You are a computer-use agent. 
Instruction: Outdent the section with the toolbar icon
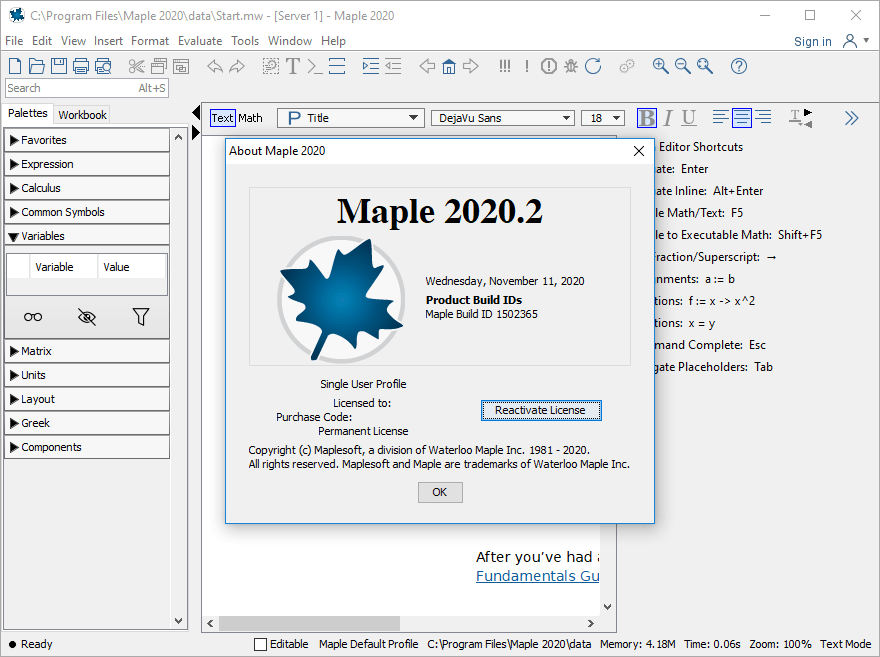click(x=393, y=66)
